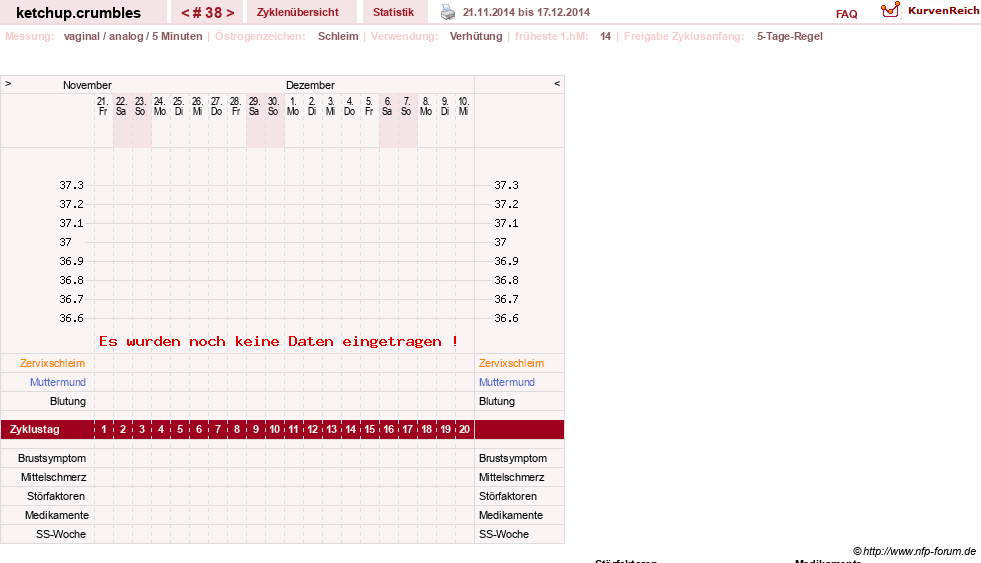Click date column 21. Fr

point(103,106)
